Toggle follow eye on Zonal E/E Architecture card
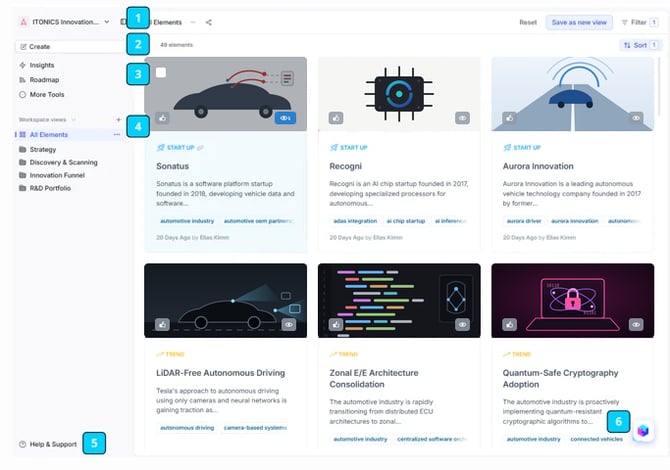 click(462, 325)
